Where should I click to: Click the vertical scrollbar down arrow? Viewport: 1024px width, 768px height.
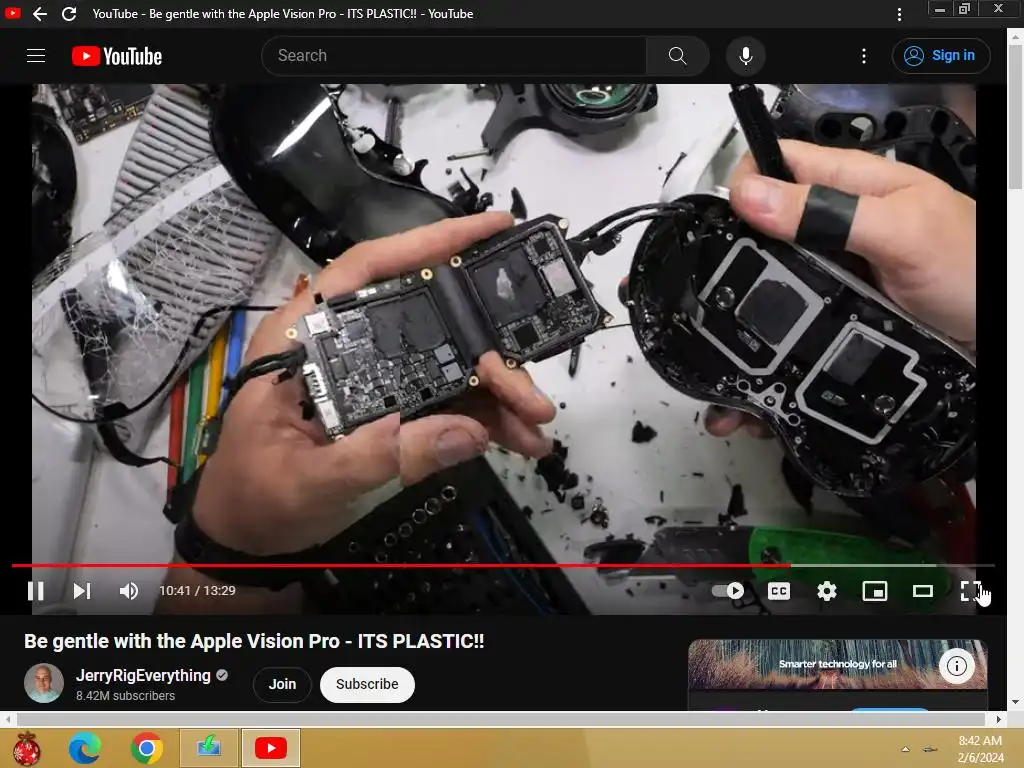tap(1016, 703)
